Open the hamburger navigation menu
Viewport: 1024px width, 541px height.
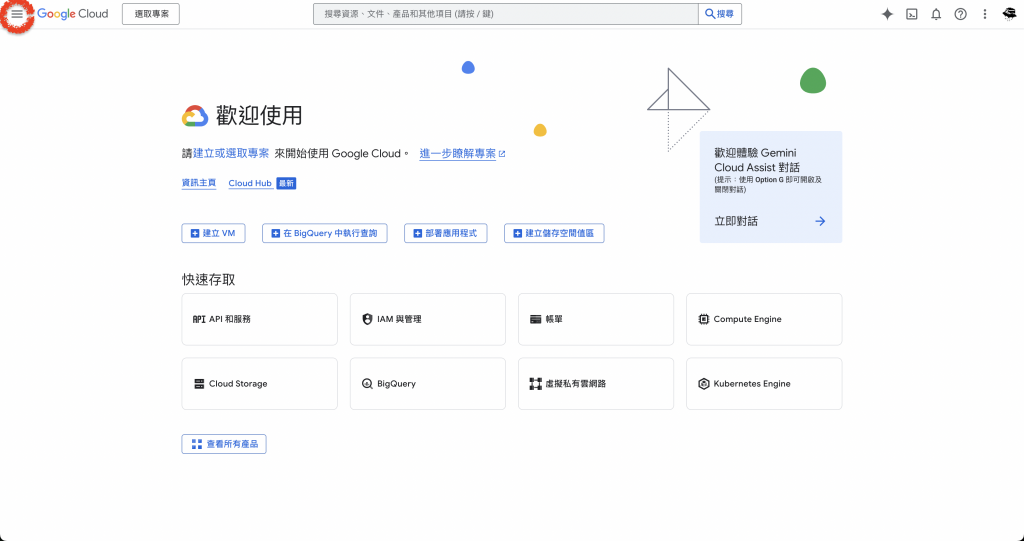(x=17, y=14)
